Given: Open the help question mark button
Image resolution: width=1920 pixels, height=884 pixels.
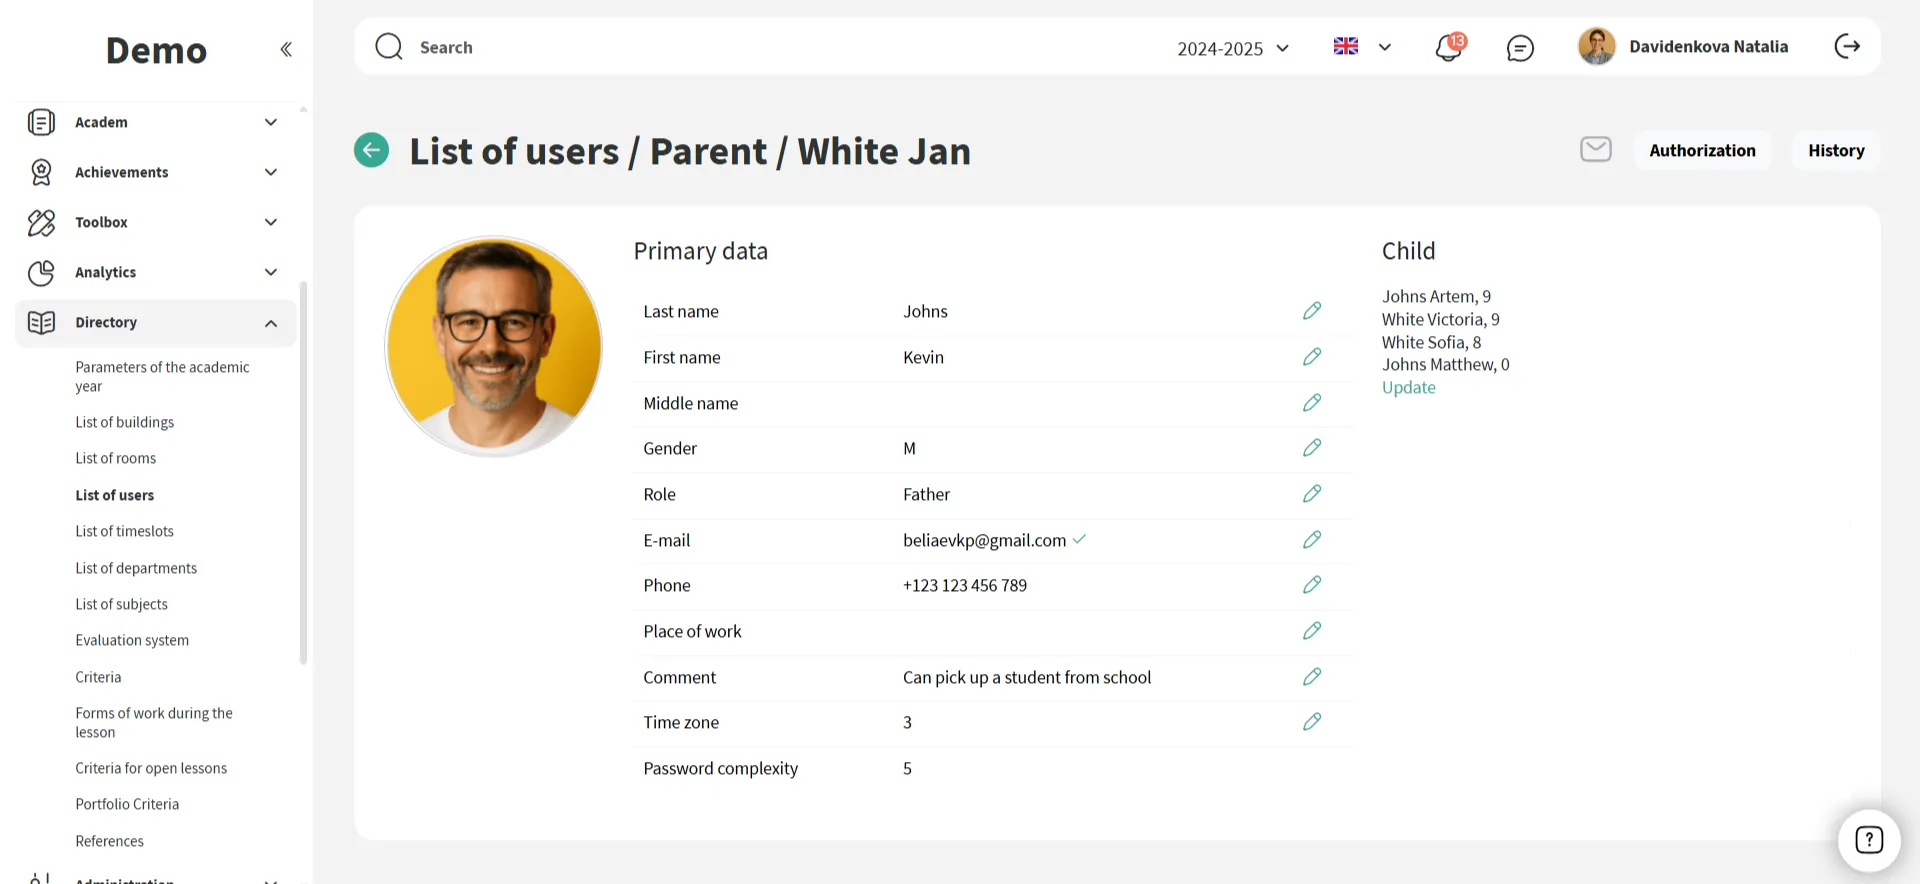Looking at the screenshot, I should [1868, 840].
